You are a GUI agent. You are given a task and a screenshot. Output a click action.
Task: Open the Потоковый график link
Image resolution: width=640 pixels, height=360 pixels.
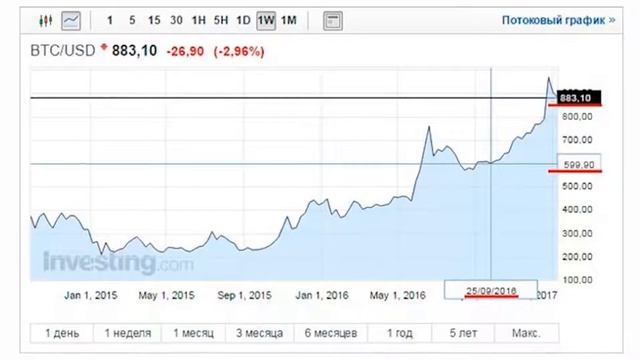point(558,20)
